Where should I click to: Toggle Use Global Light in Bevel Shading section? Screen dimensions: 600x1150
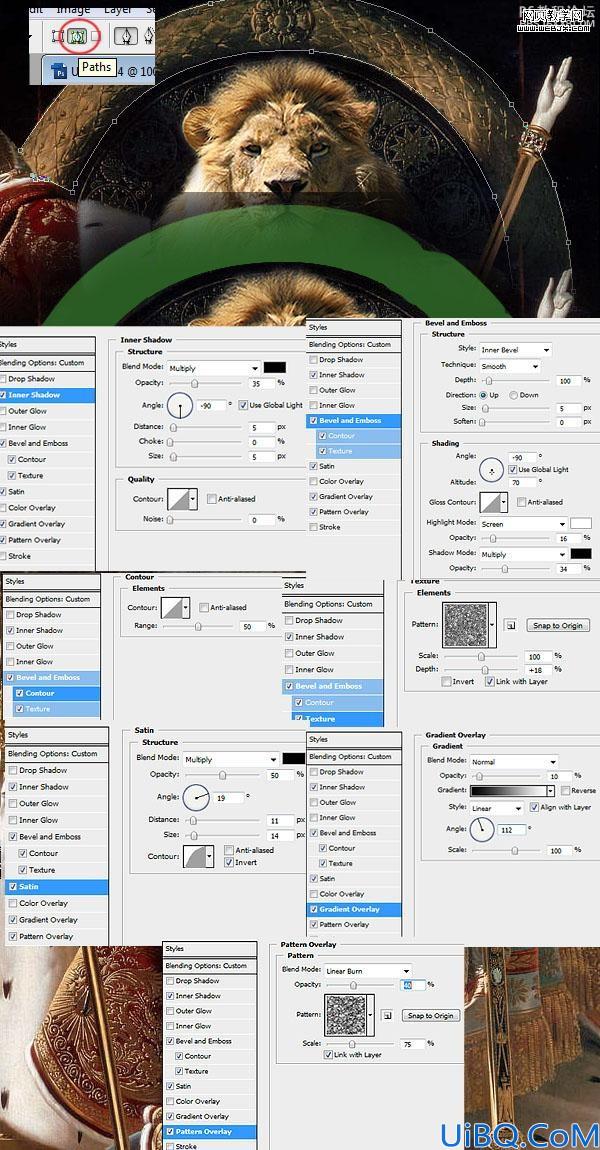[x=513, y=469]
